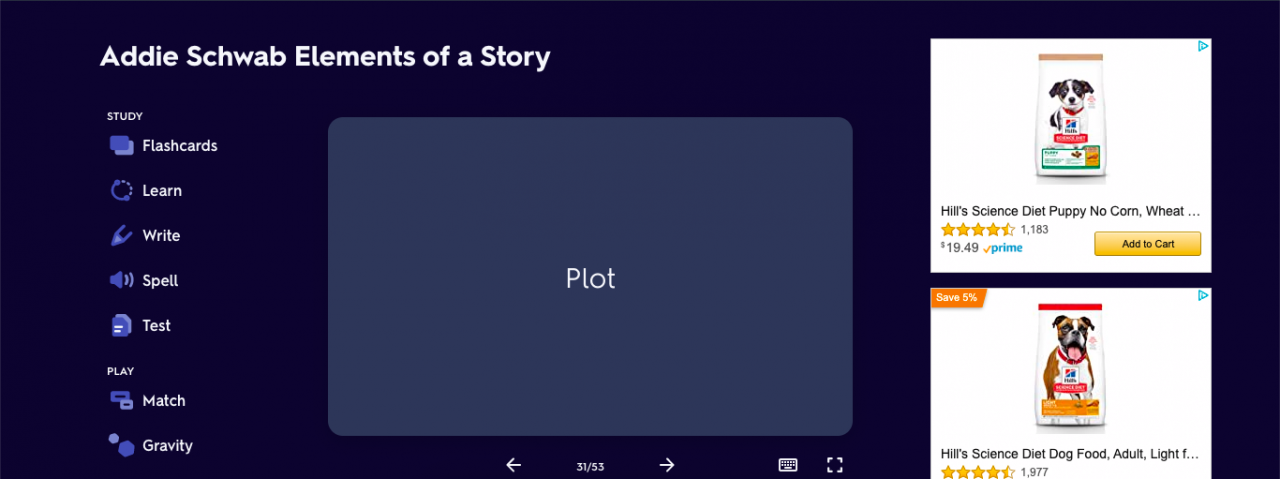This screenshot has height=479, width=1280.
Task: Start the Test mode icon
Action: click(x=122, y=326)
